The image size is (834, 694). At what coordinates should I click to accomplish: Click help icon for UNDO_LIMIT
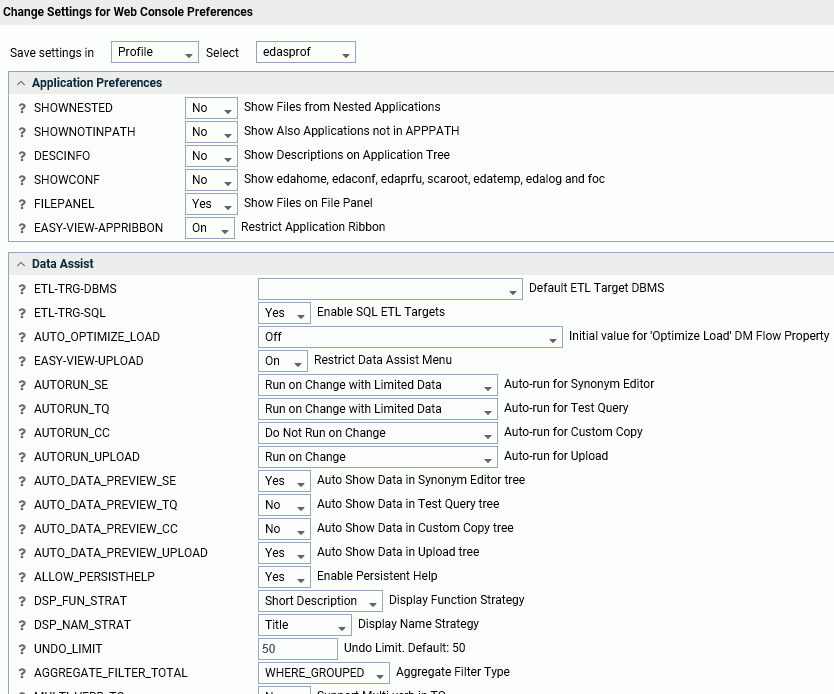point(22,649)
